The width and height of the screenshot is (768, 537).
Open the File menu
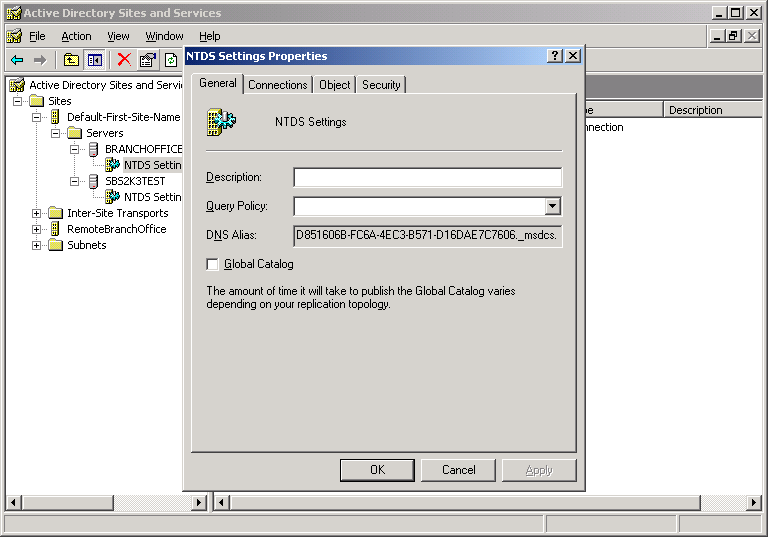click(37, 36)
